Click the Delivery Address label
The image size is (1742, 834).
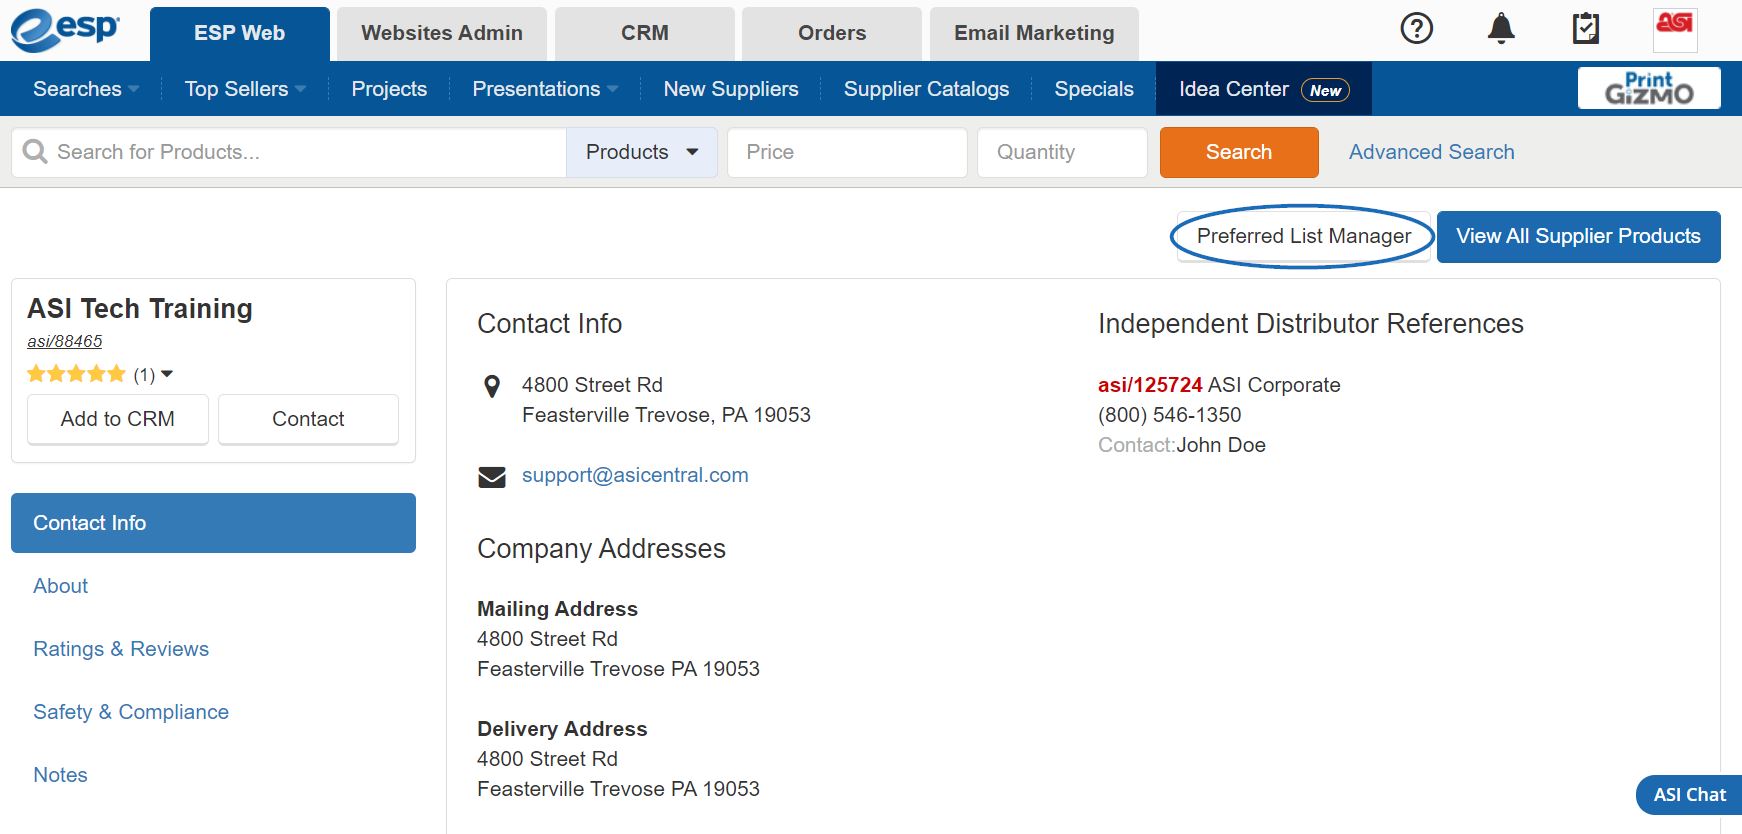tap(562, 729)
